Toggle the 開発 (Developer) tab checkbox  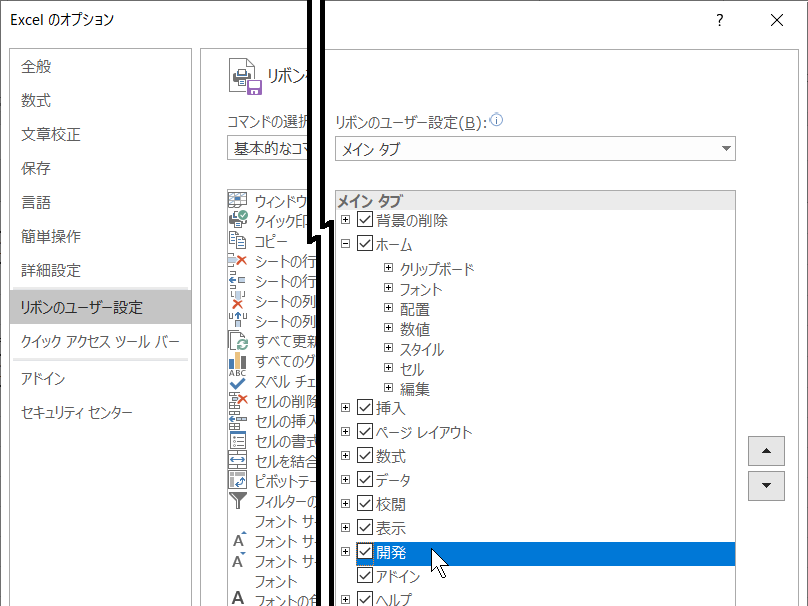[365, 551]
